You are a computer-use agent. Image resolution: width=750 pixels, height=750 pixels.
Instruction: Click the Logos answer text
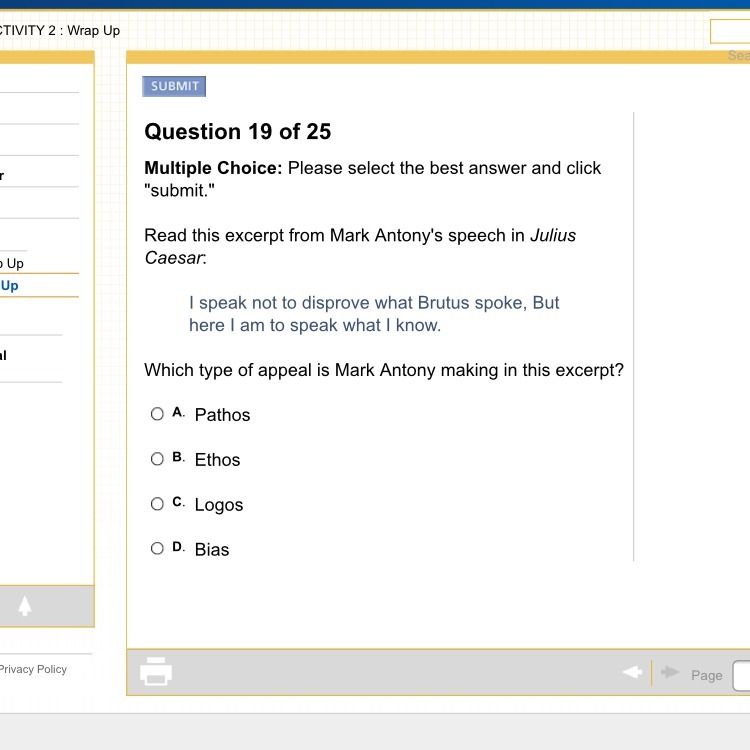coord(219,505)
